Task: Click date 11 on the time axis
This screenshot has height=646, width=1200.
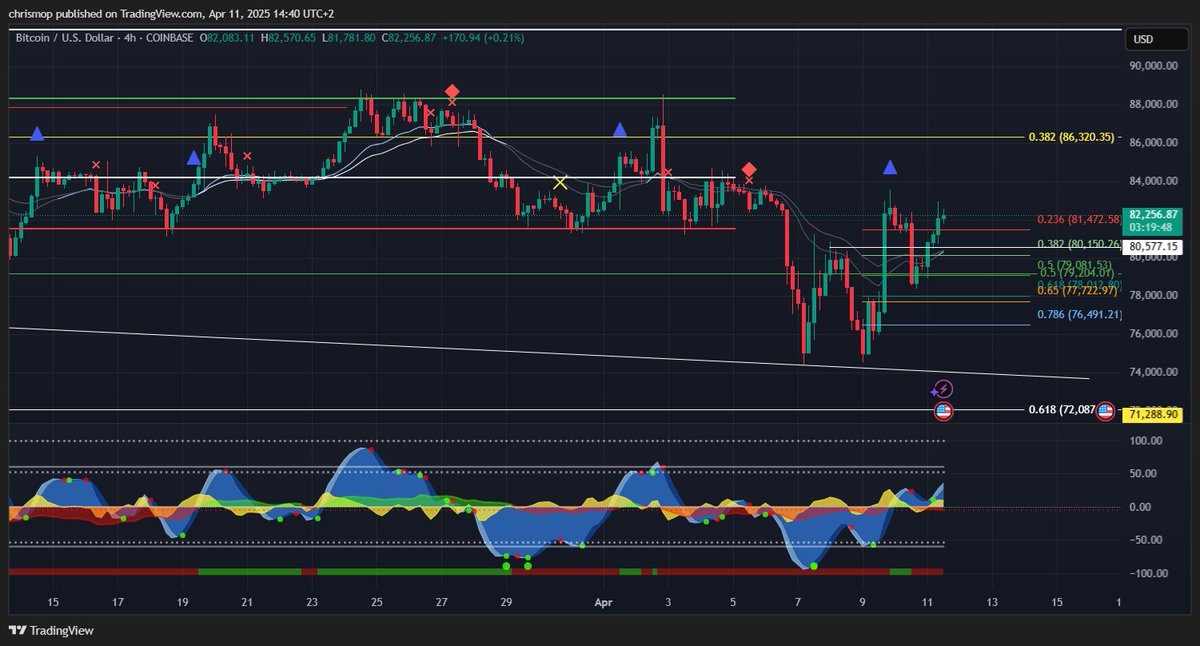Action: pyautogui.click(x=927, y=603)
